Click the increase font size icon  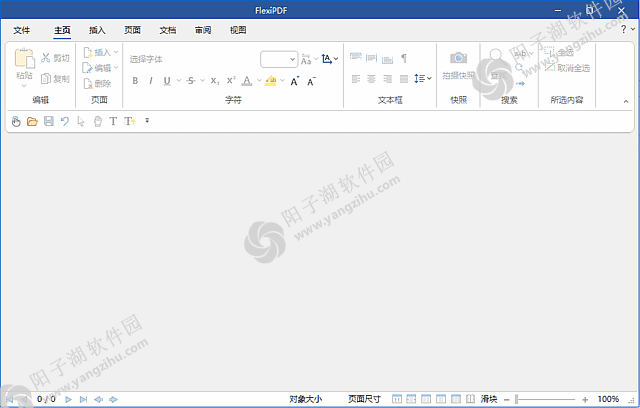[294, 81]
